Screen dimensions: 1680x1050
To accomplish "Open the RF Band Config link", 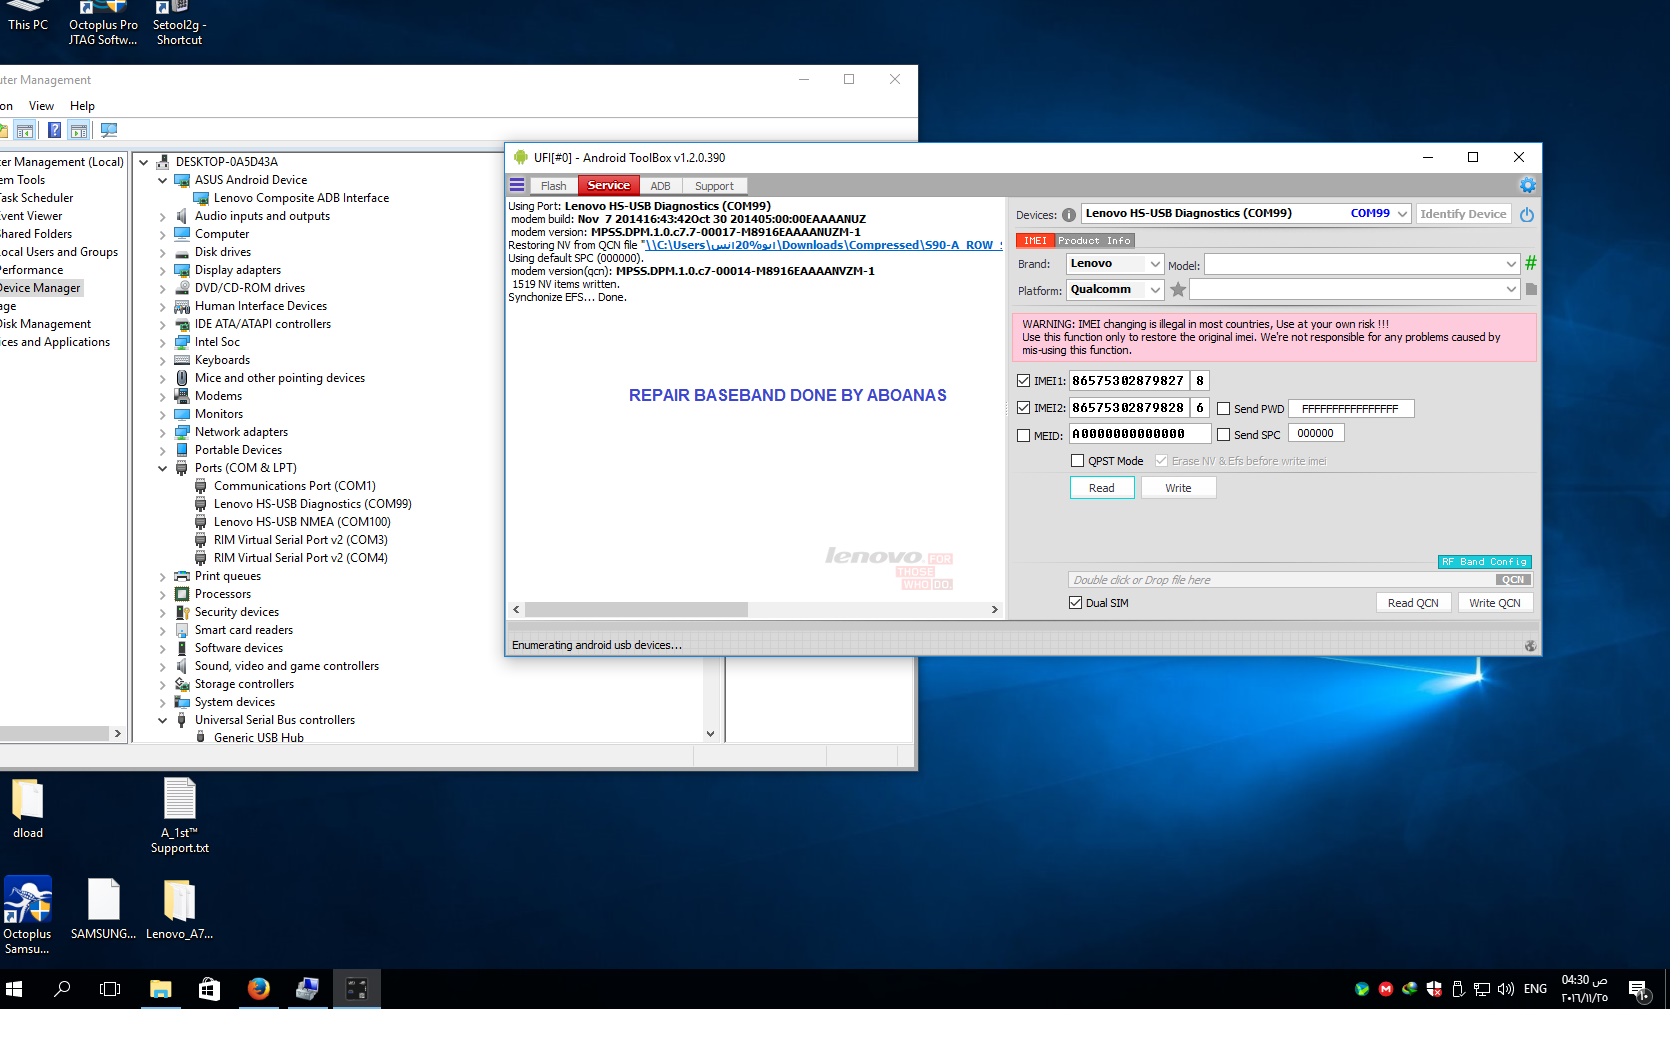I will pyautogui.click(x=1484, y=562).
